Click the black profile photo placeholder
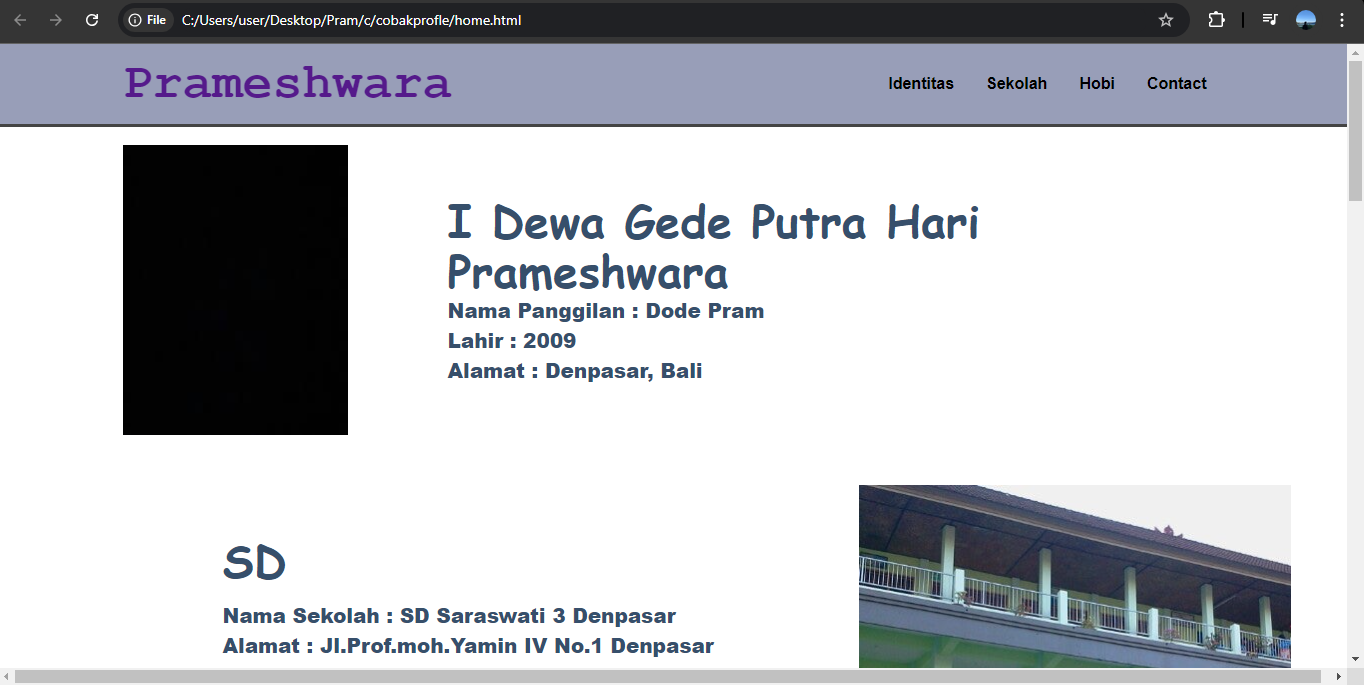Viewport: 1364px width, 685px height. 235,289
